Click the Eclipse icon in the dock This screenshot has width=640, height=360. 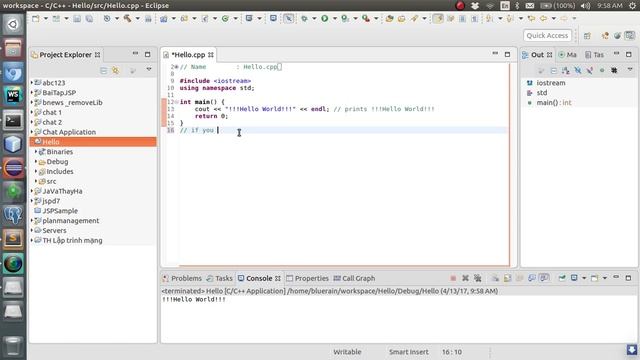(13, 168)
